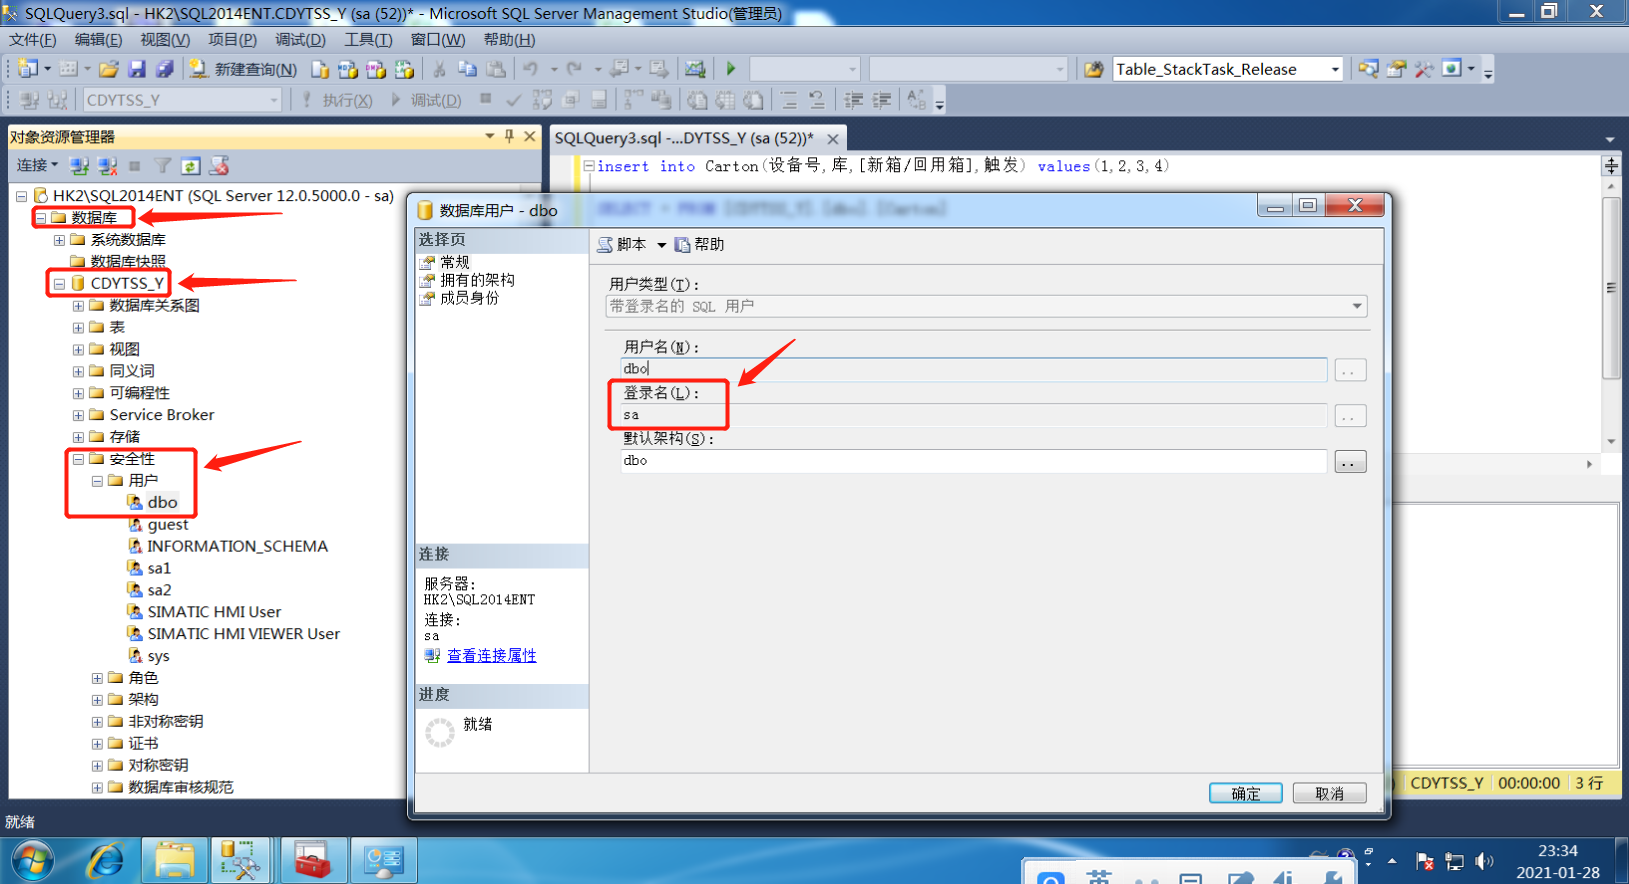Click the 帮助 button in dialog
Screen dimensions: 1629x884
point(699,244)
